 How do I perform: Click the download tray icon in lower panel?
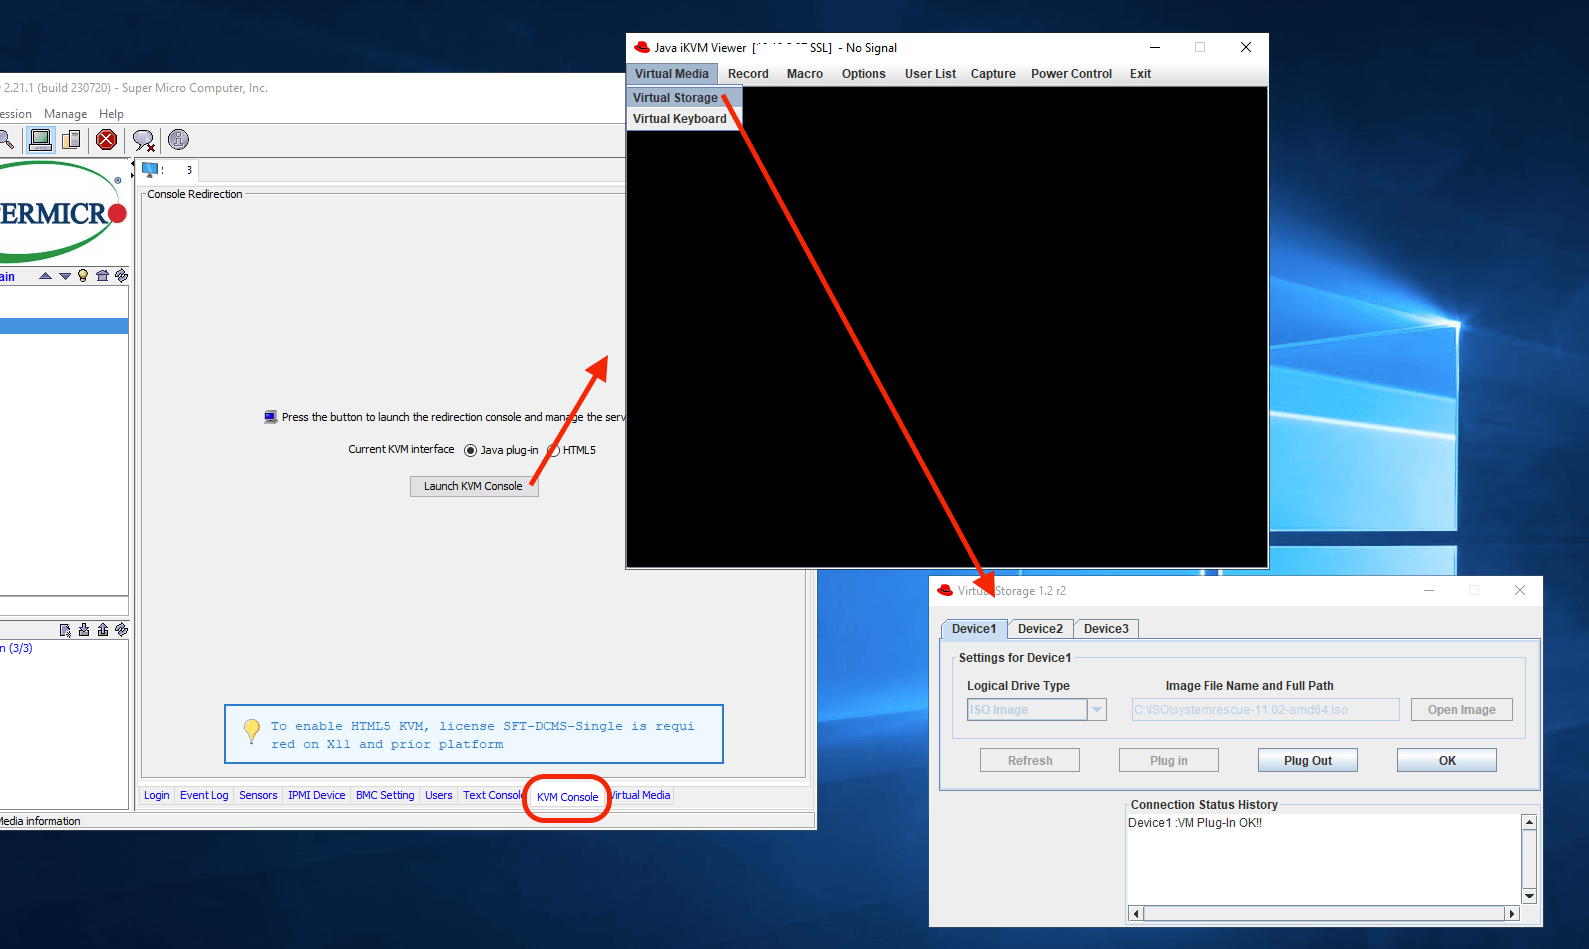click(x=84, y=630)
